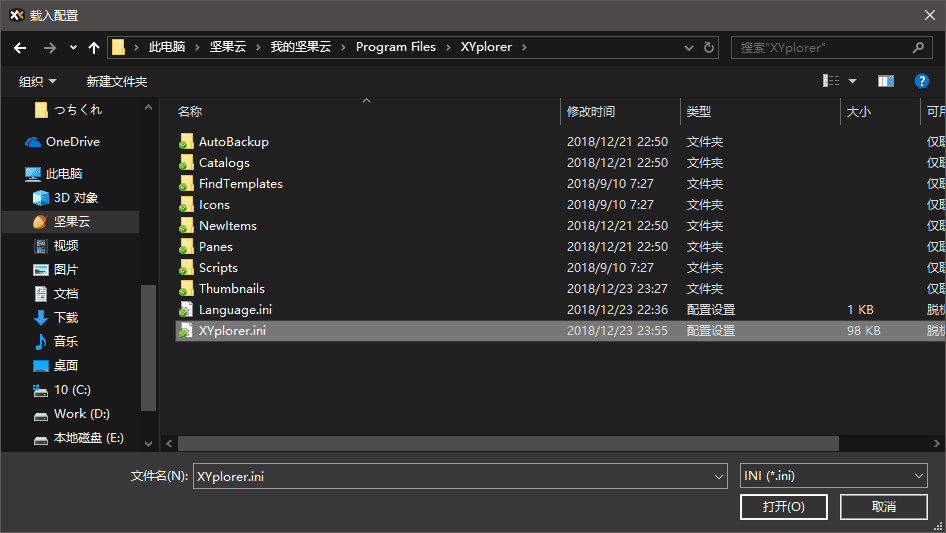
Task: Open the 组织 menu
Action: [x=38, y=81]
